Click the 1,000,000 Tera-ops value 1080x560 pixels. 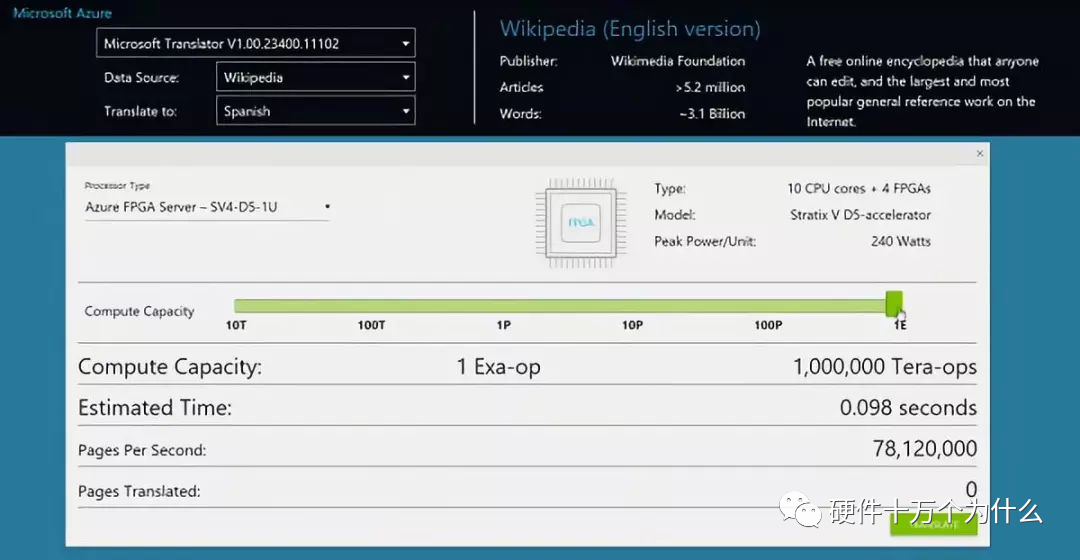click(884, 366)
